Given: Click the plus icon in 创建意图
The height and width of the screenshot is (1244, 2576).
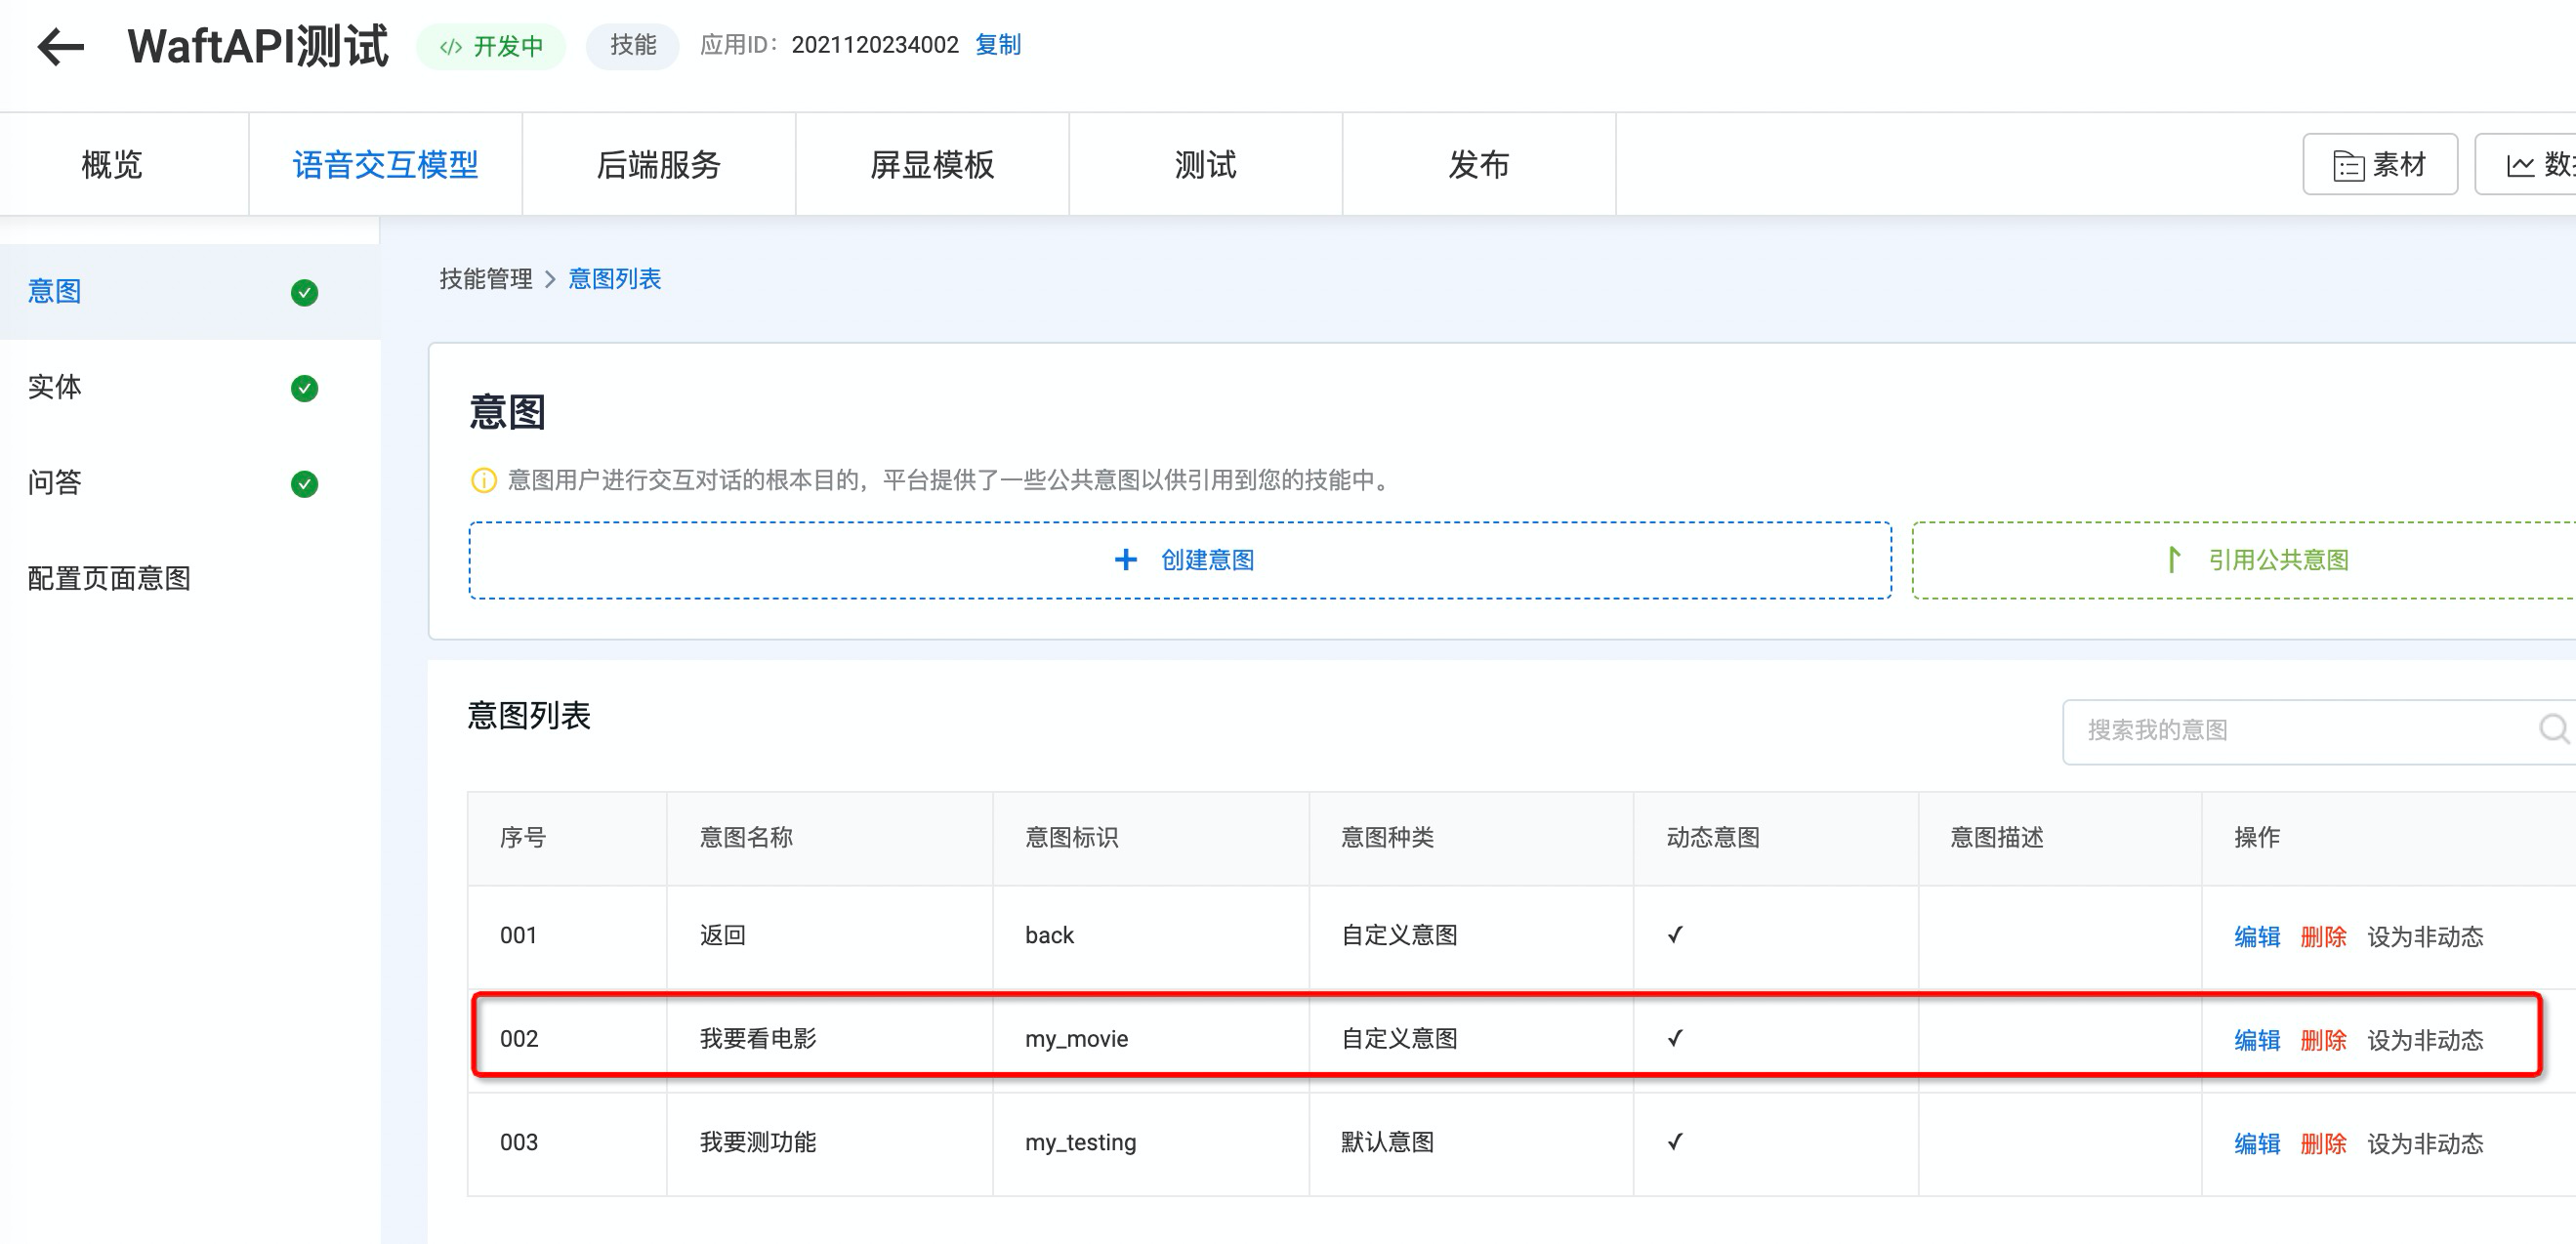Looking at the screenshot, I should [x=1125, y=560].
